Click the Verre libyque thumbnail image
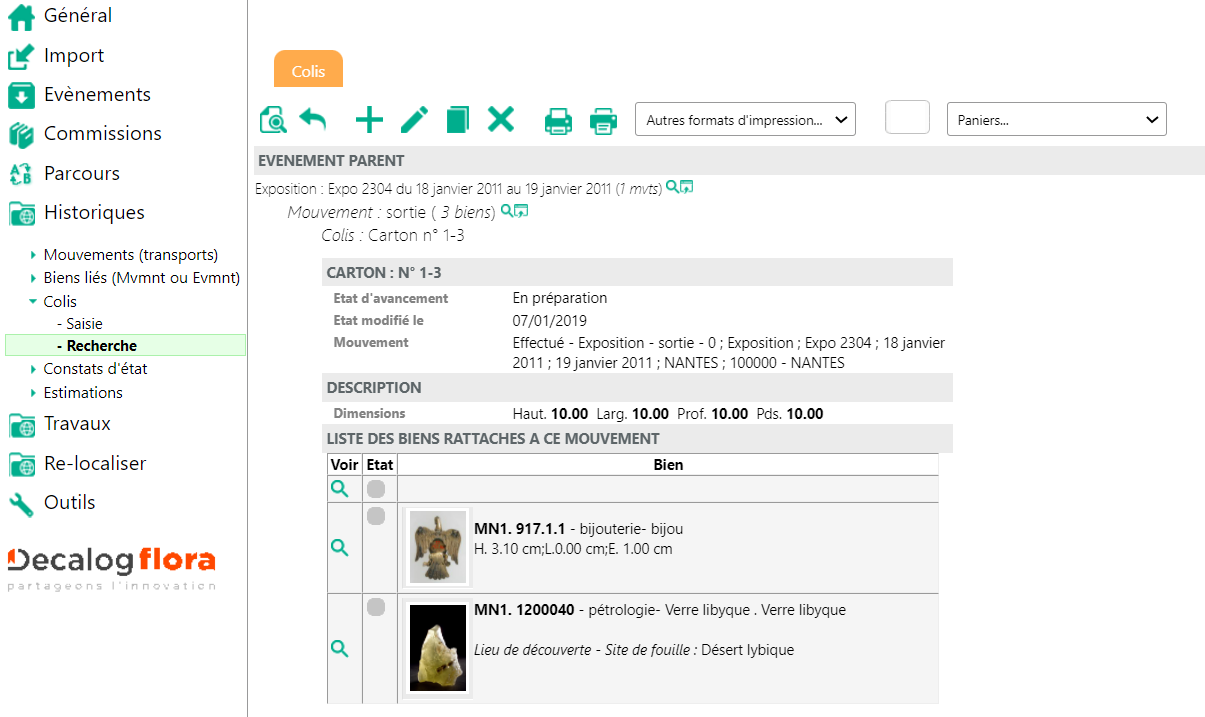1205x717 pixels. (x=438, y=648)
